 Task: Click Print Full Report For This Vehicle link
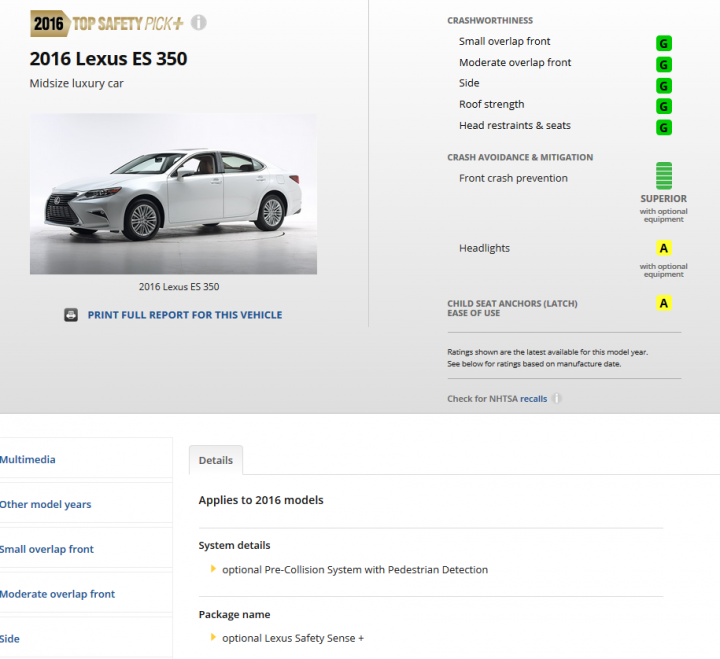click(185, 315)
